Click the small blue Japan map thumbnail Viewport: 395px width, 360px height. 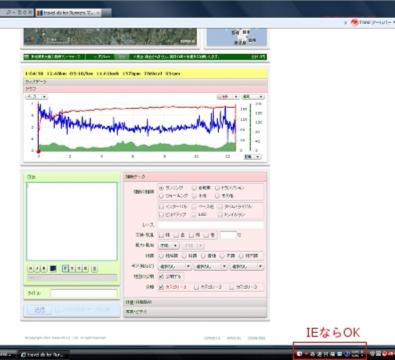[x=237, y=37]
